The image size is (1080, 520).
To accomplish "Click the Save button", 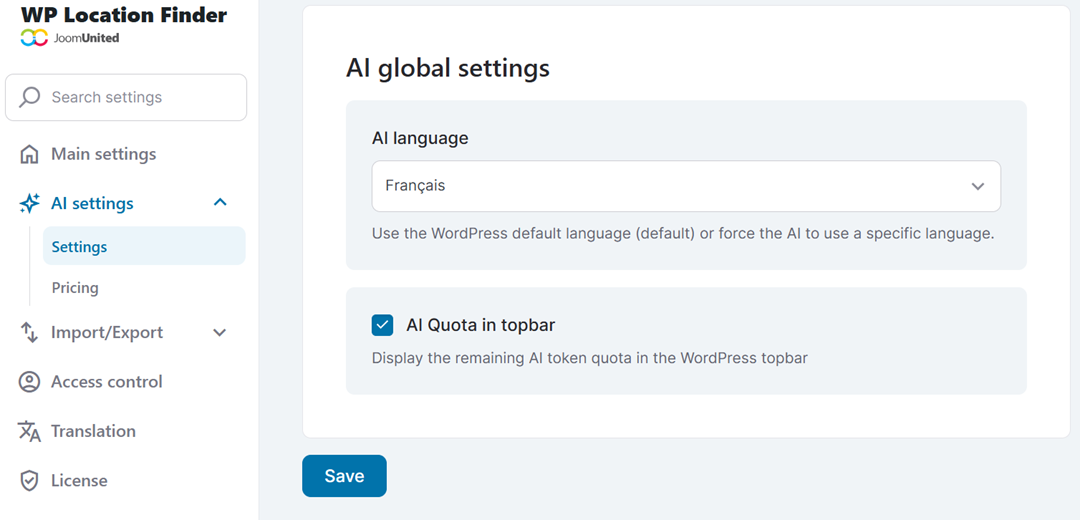I will 344,476.
